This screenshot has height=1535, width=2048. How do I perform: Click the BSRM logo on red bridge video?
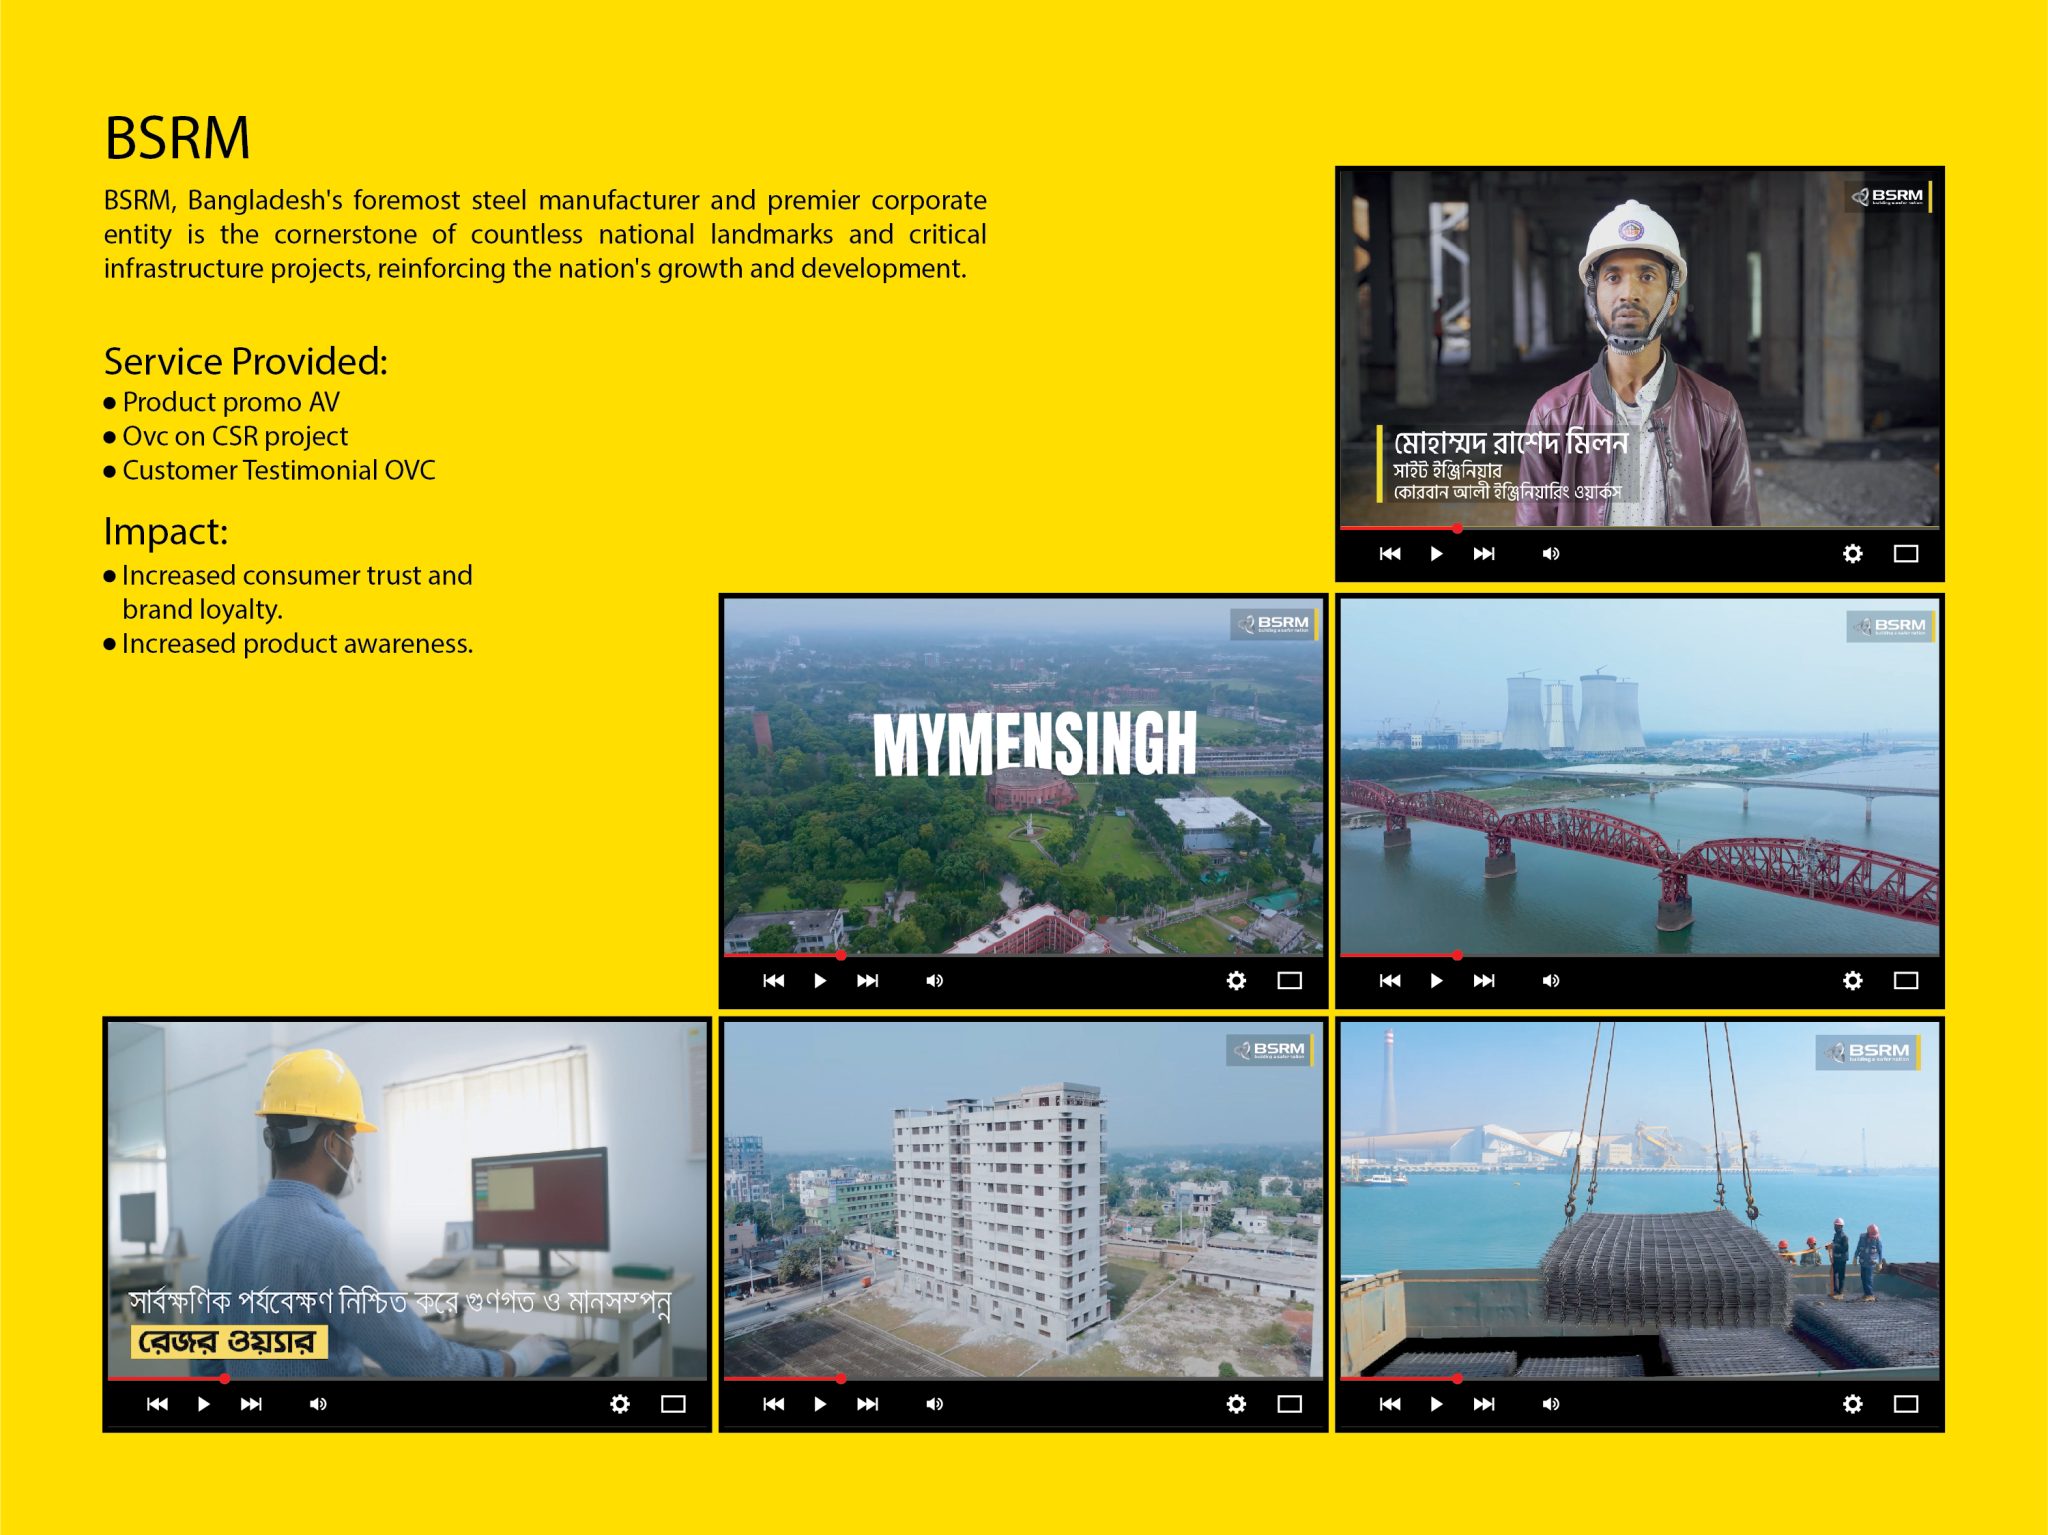(x=1890, y=627)
